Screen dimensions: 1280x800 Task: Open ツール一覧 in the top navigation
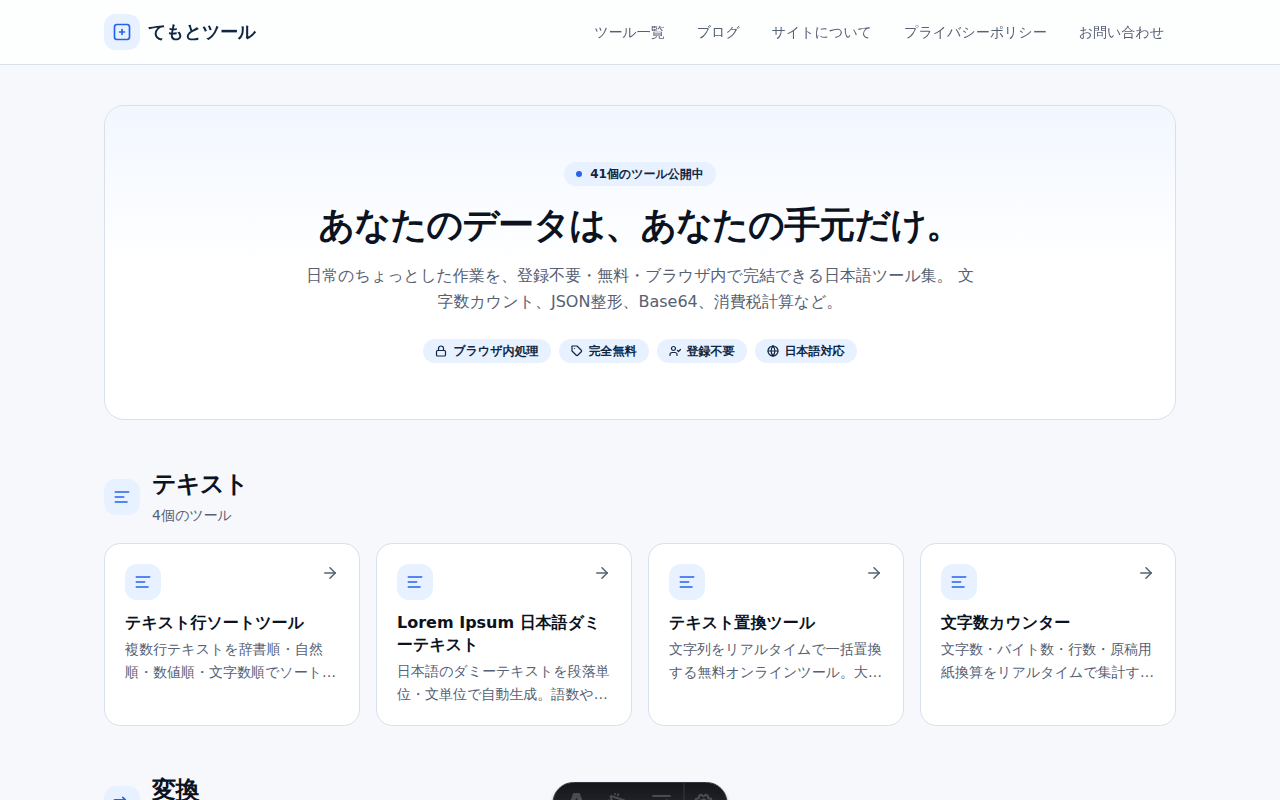629,32
